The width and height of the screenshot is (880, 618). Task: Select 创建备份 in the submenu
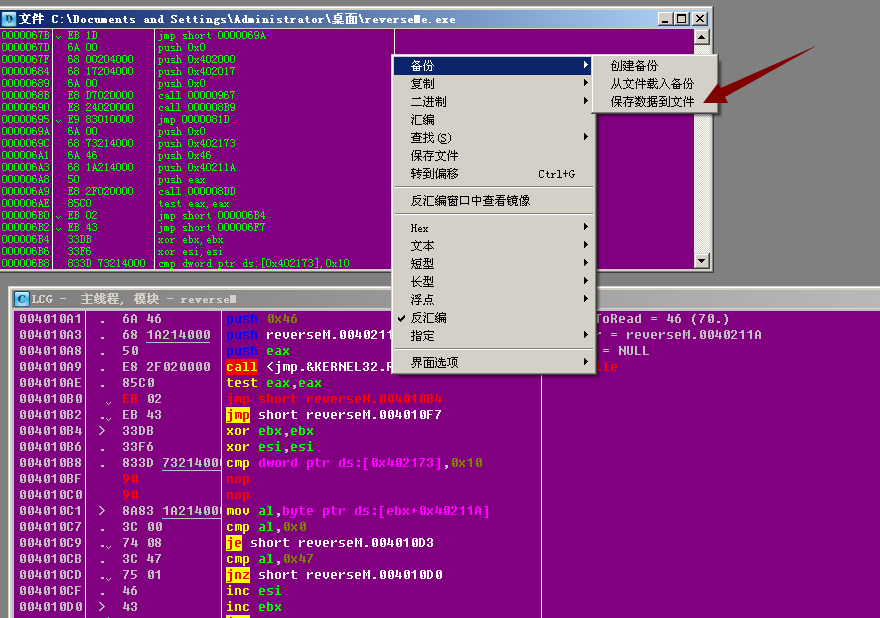pyautogui.click(x=654, y=66)
